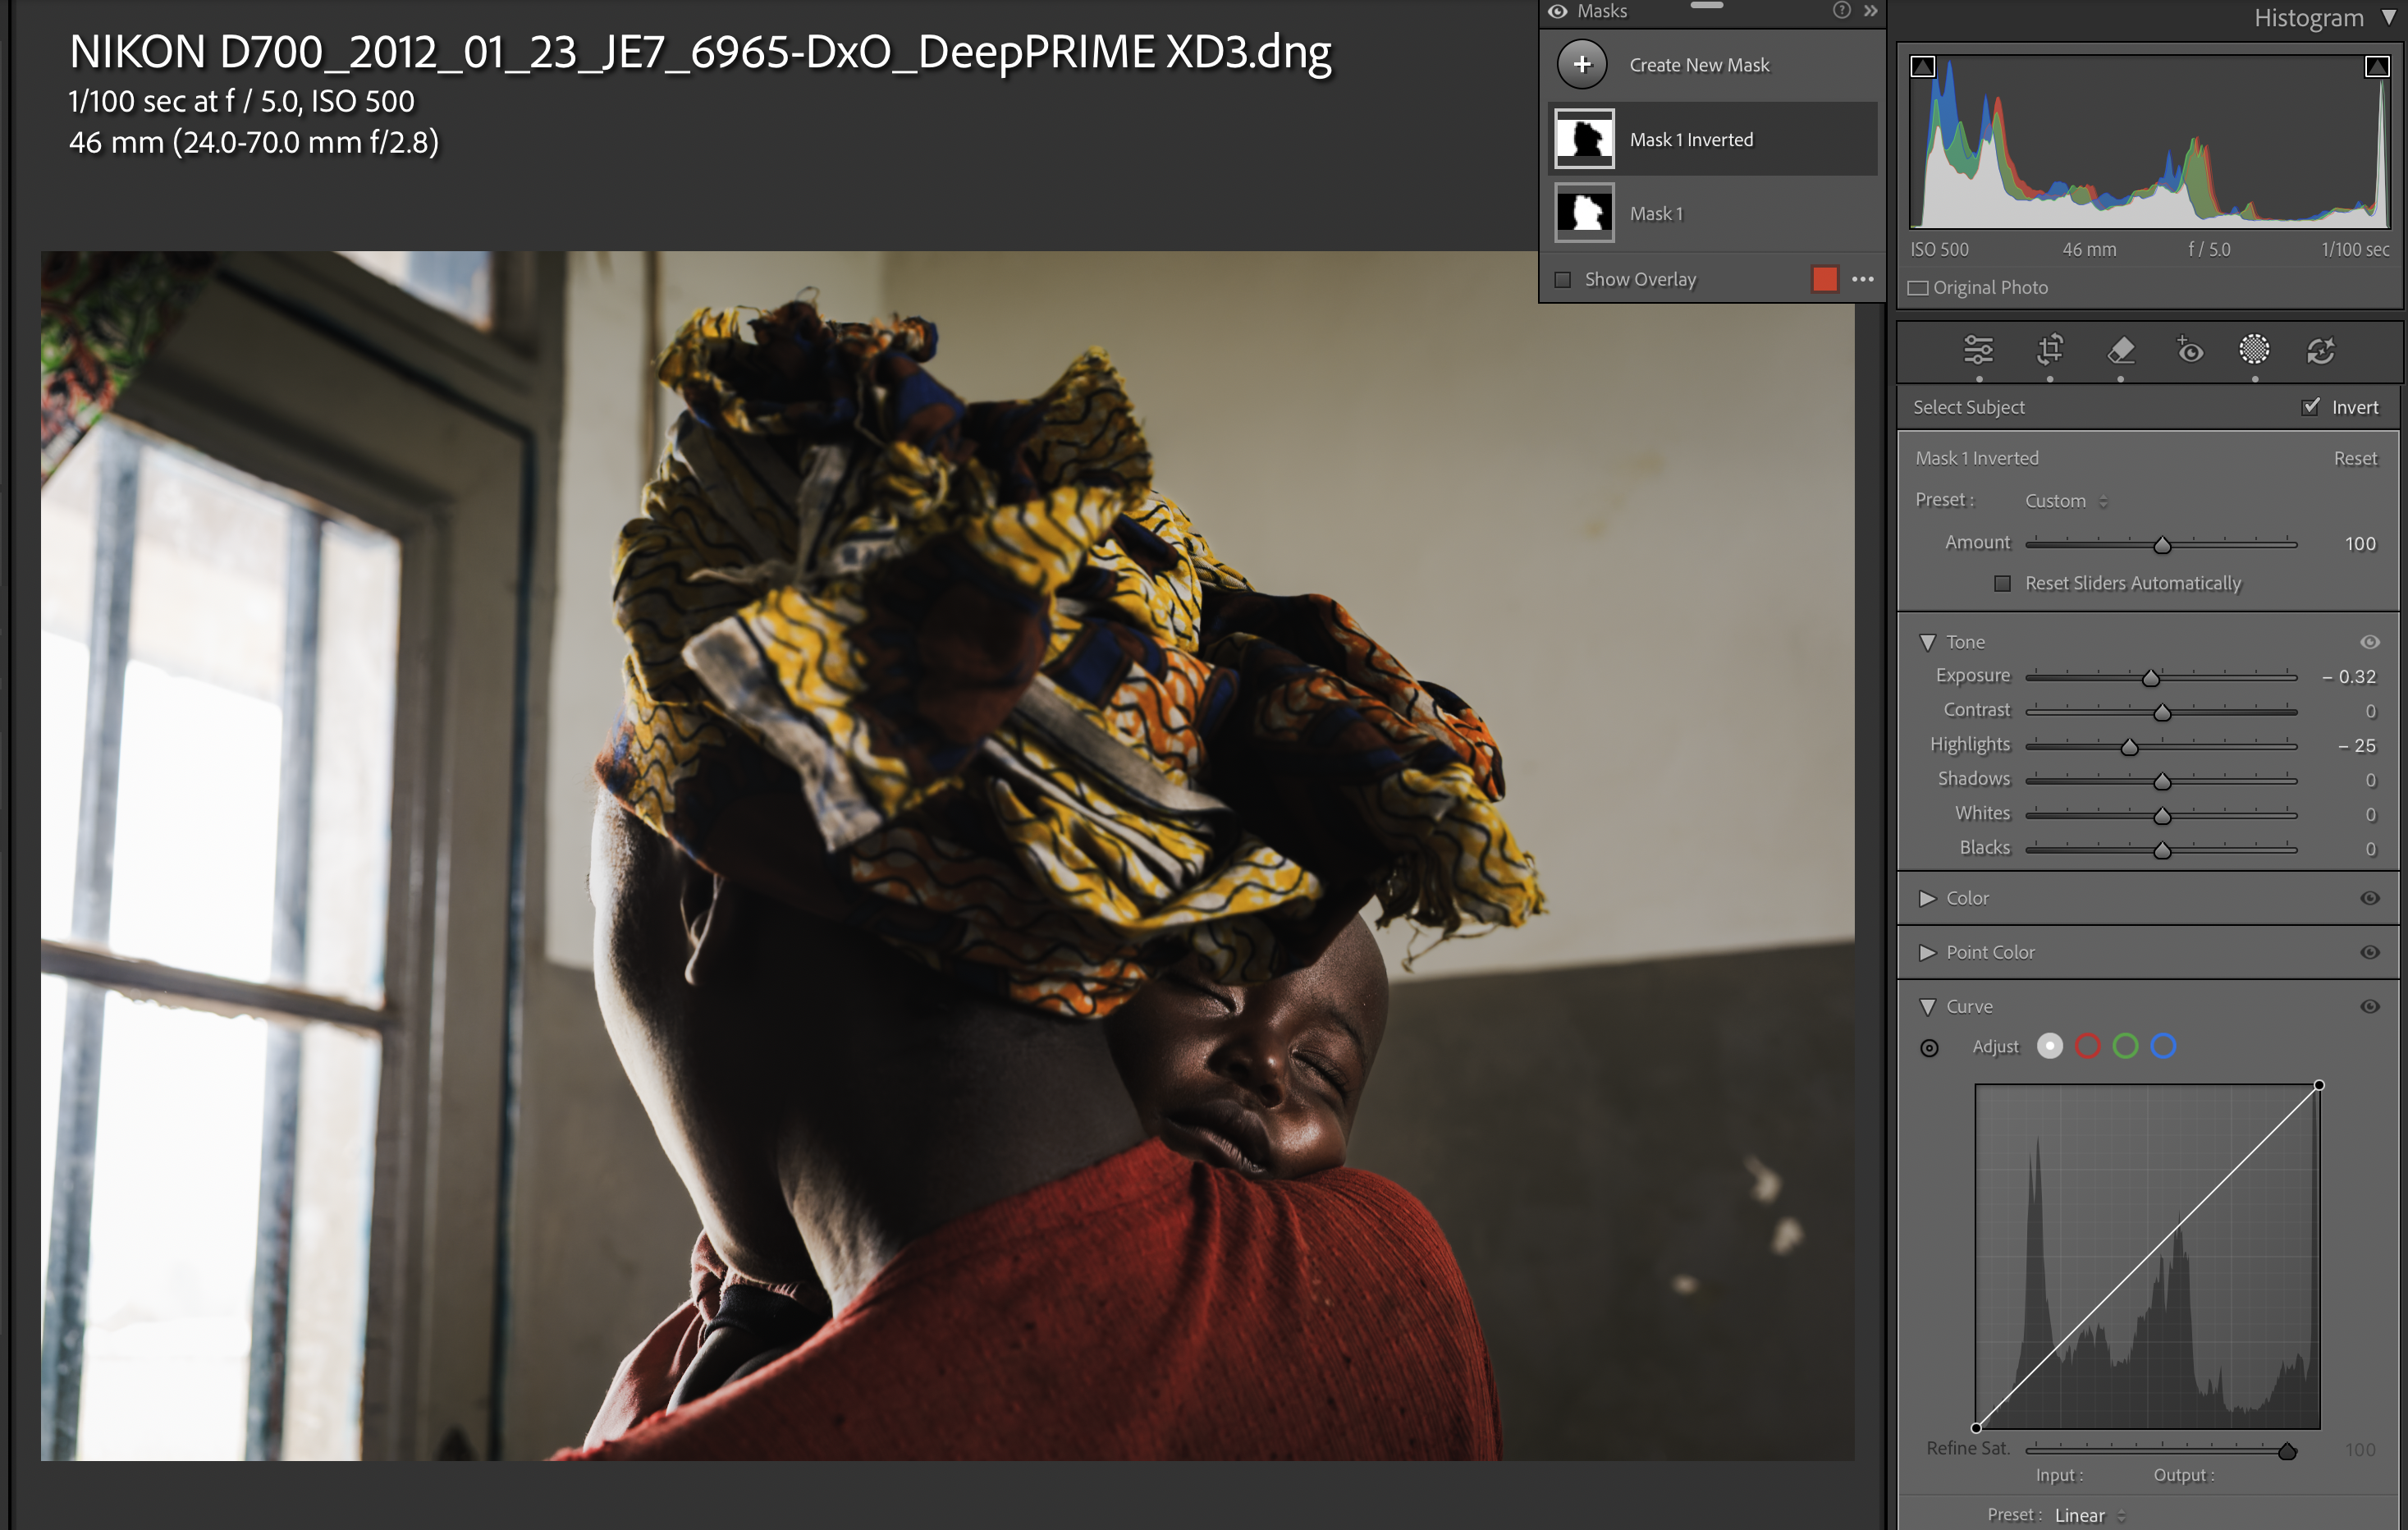Activate the Red Eye correction tool
The height and width of the screenshot is (1530, 2408).
pyautogui.click(x=2190, y=350)
